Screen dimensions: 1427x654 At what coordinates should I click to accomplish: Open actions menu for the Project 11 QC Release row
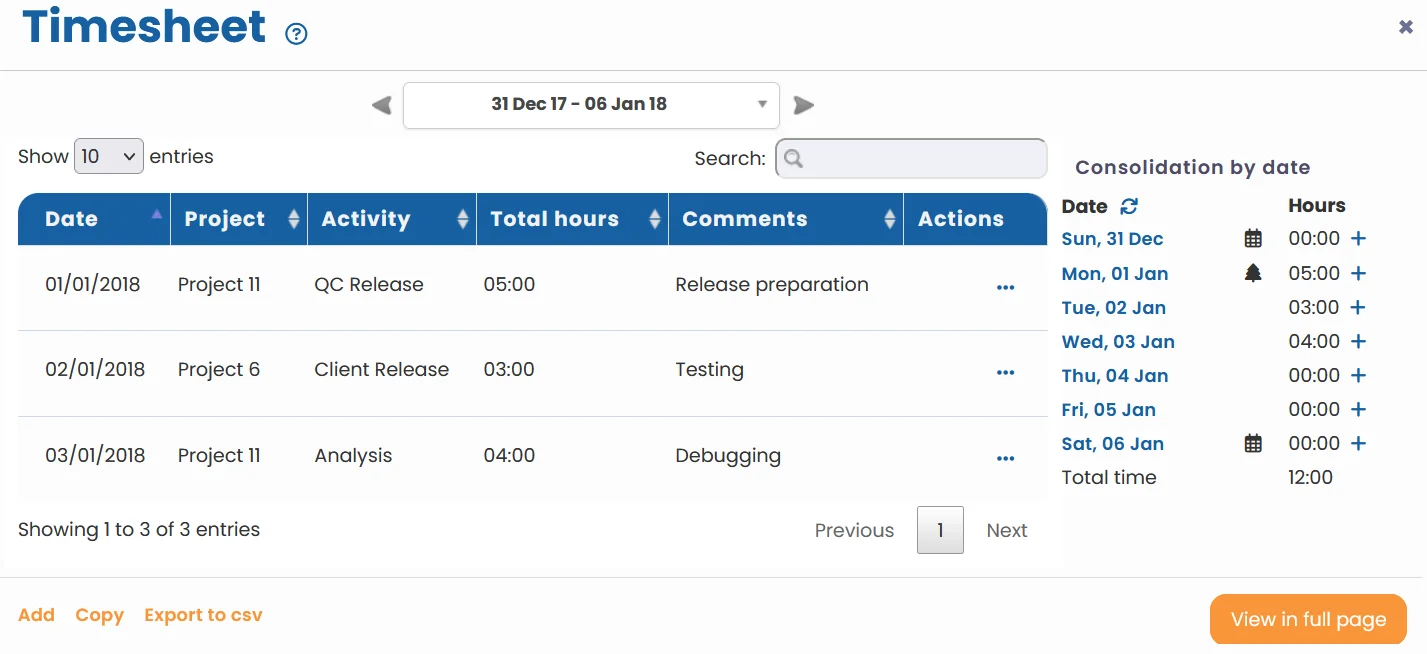(1005, 287)
